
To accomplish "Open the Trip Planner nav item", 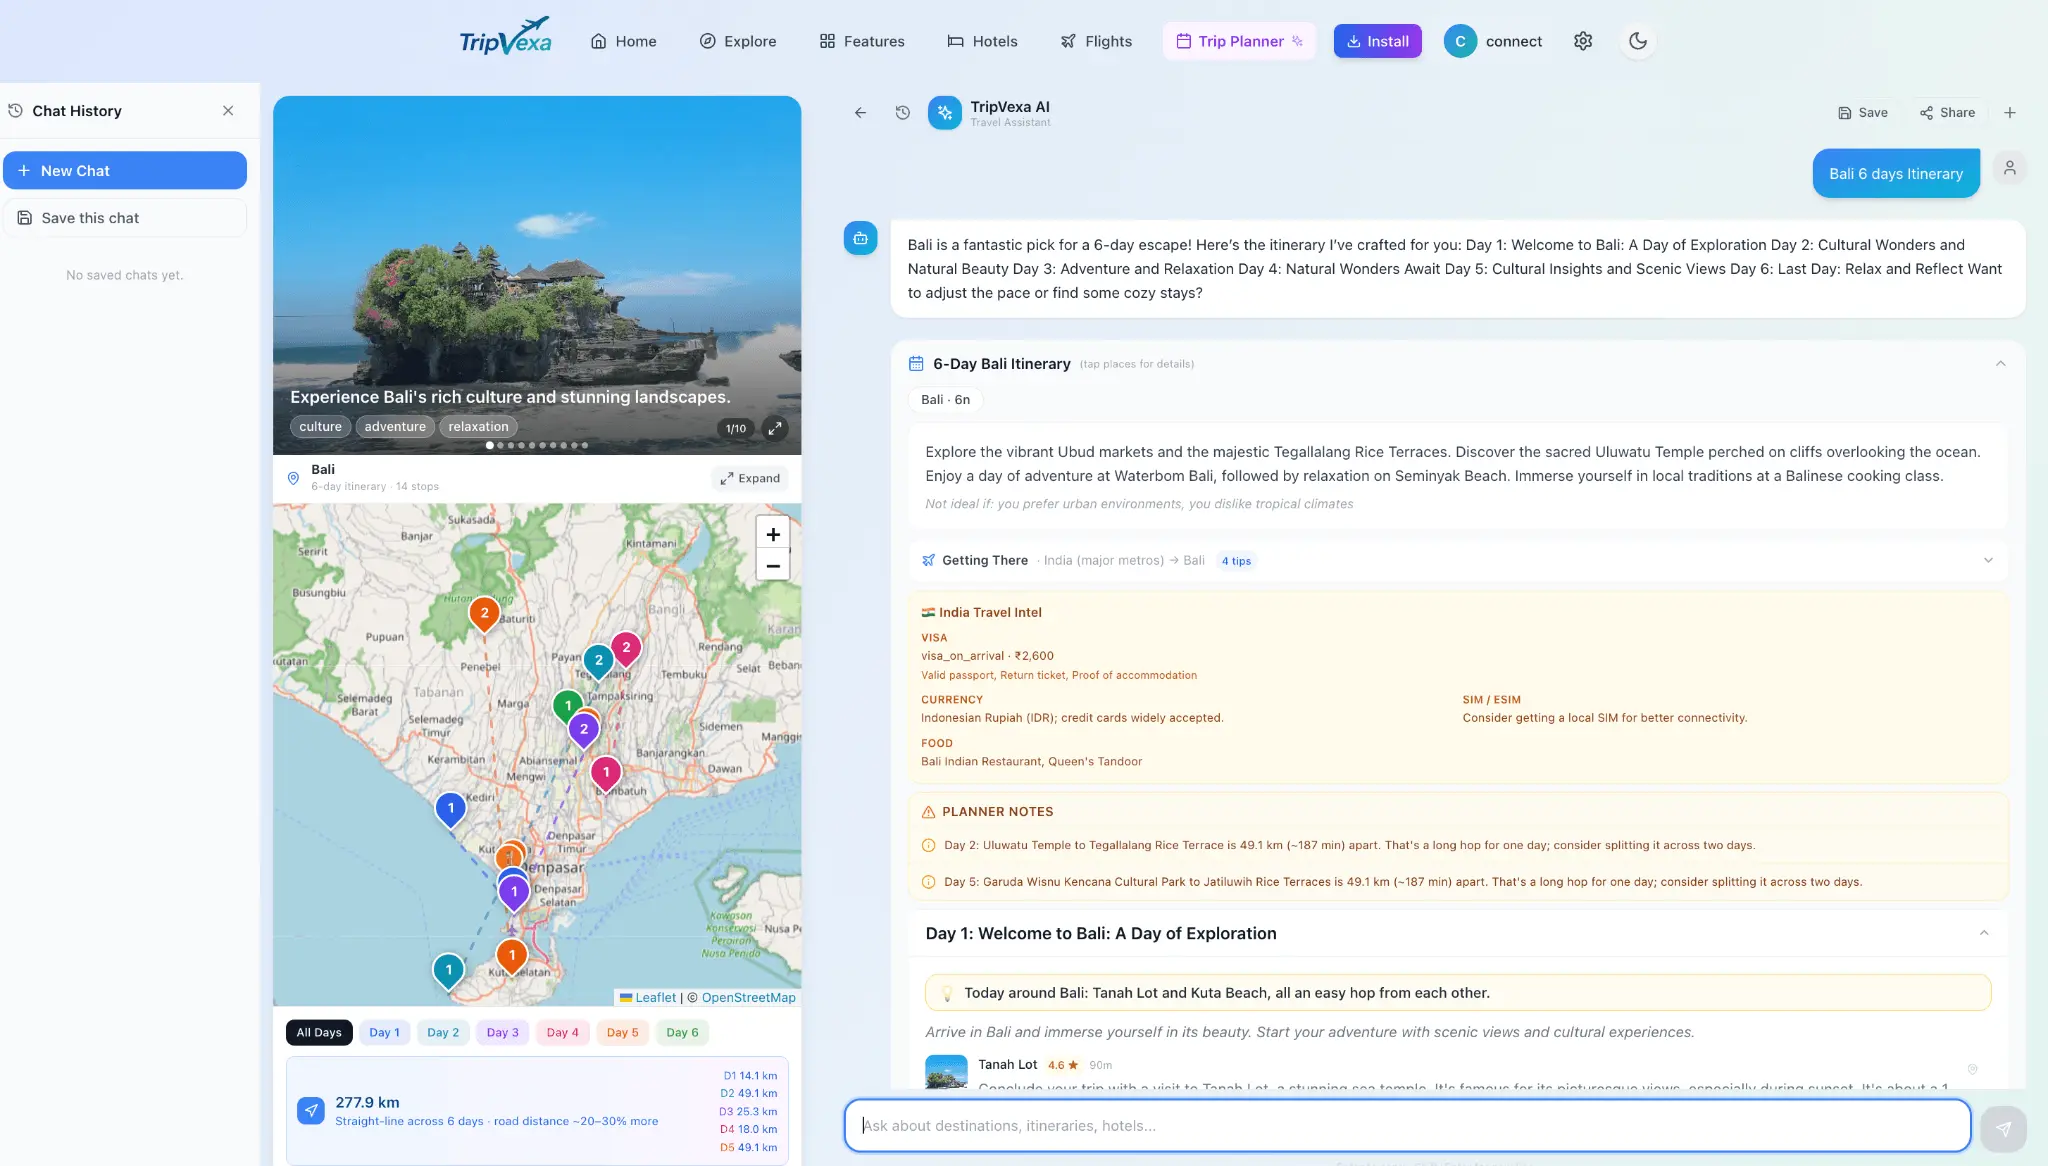I will point(1239,41).
